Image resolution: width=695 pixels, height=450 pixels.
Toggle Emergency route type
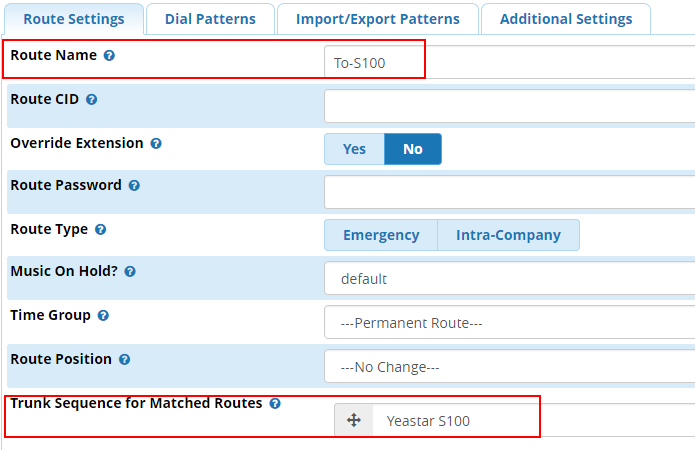tap(381, 235)
